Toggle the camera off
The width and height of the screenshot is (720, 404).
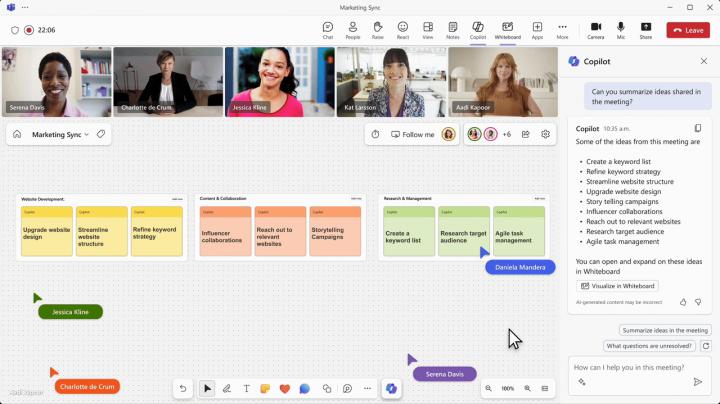click(595, 29)
